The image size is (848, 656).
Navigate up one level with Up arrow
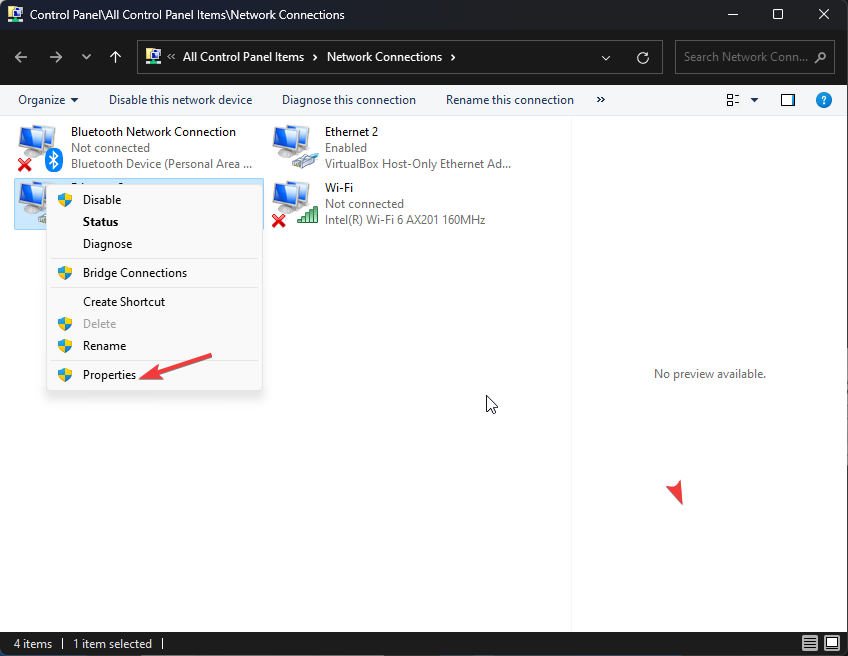(x=115, y=57)
